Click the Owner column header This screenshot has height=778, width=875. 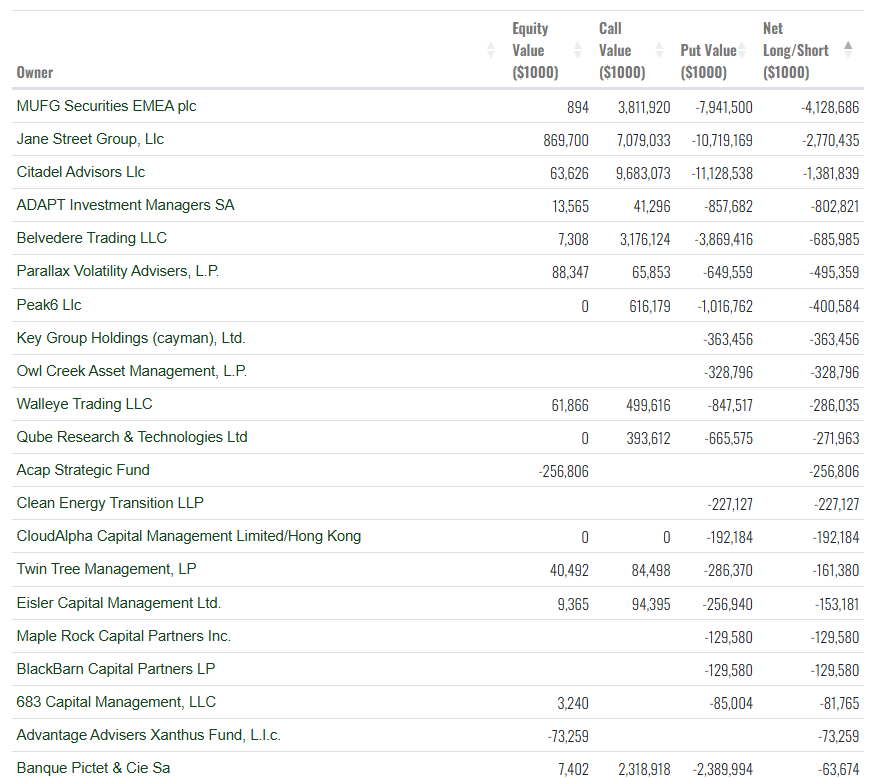coord(35,73)
